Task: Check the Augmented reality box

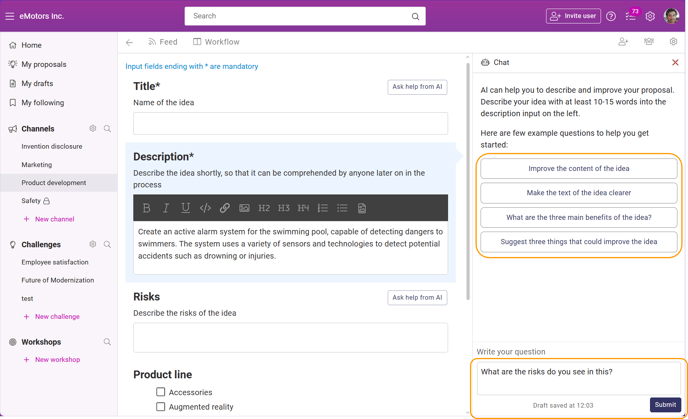Action: [161, 407]
